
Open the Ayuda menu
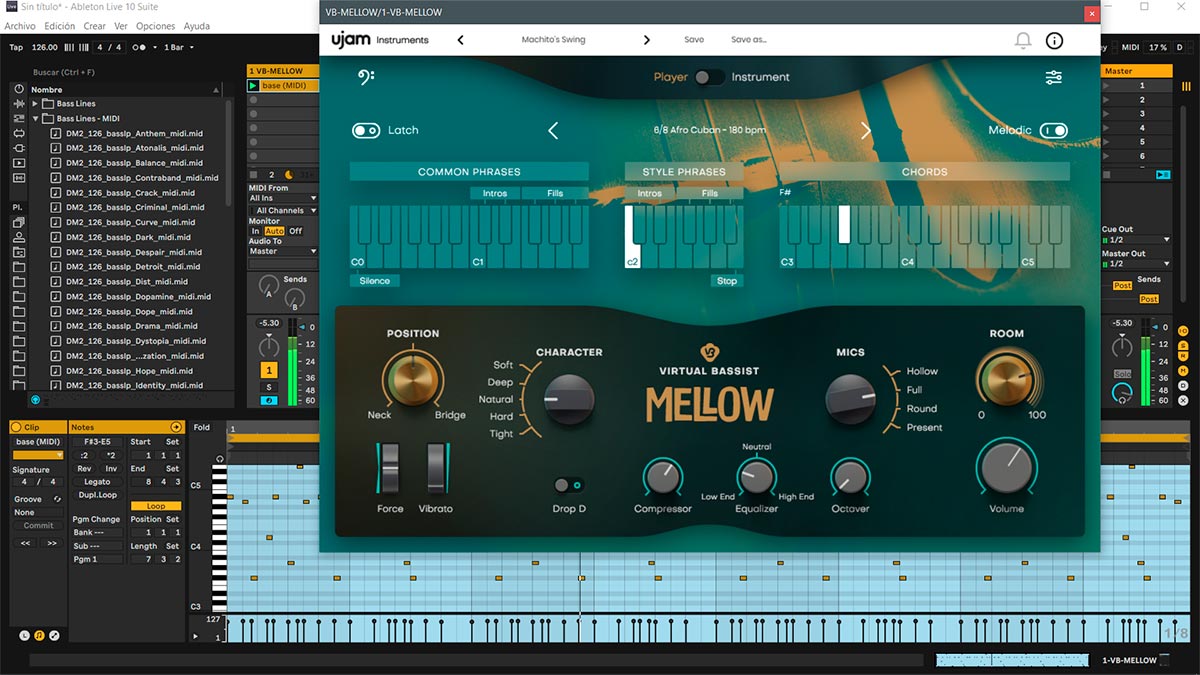tap(196, 26)
